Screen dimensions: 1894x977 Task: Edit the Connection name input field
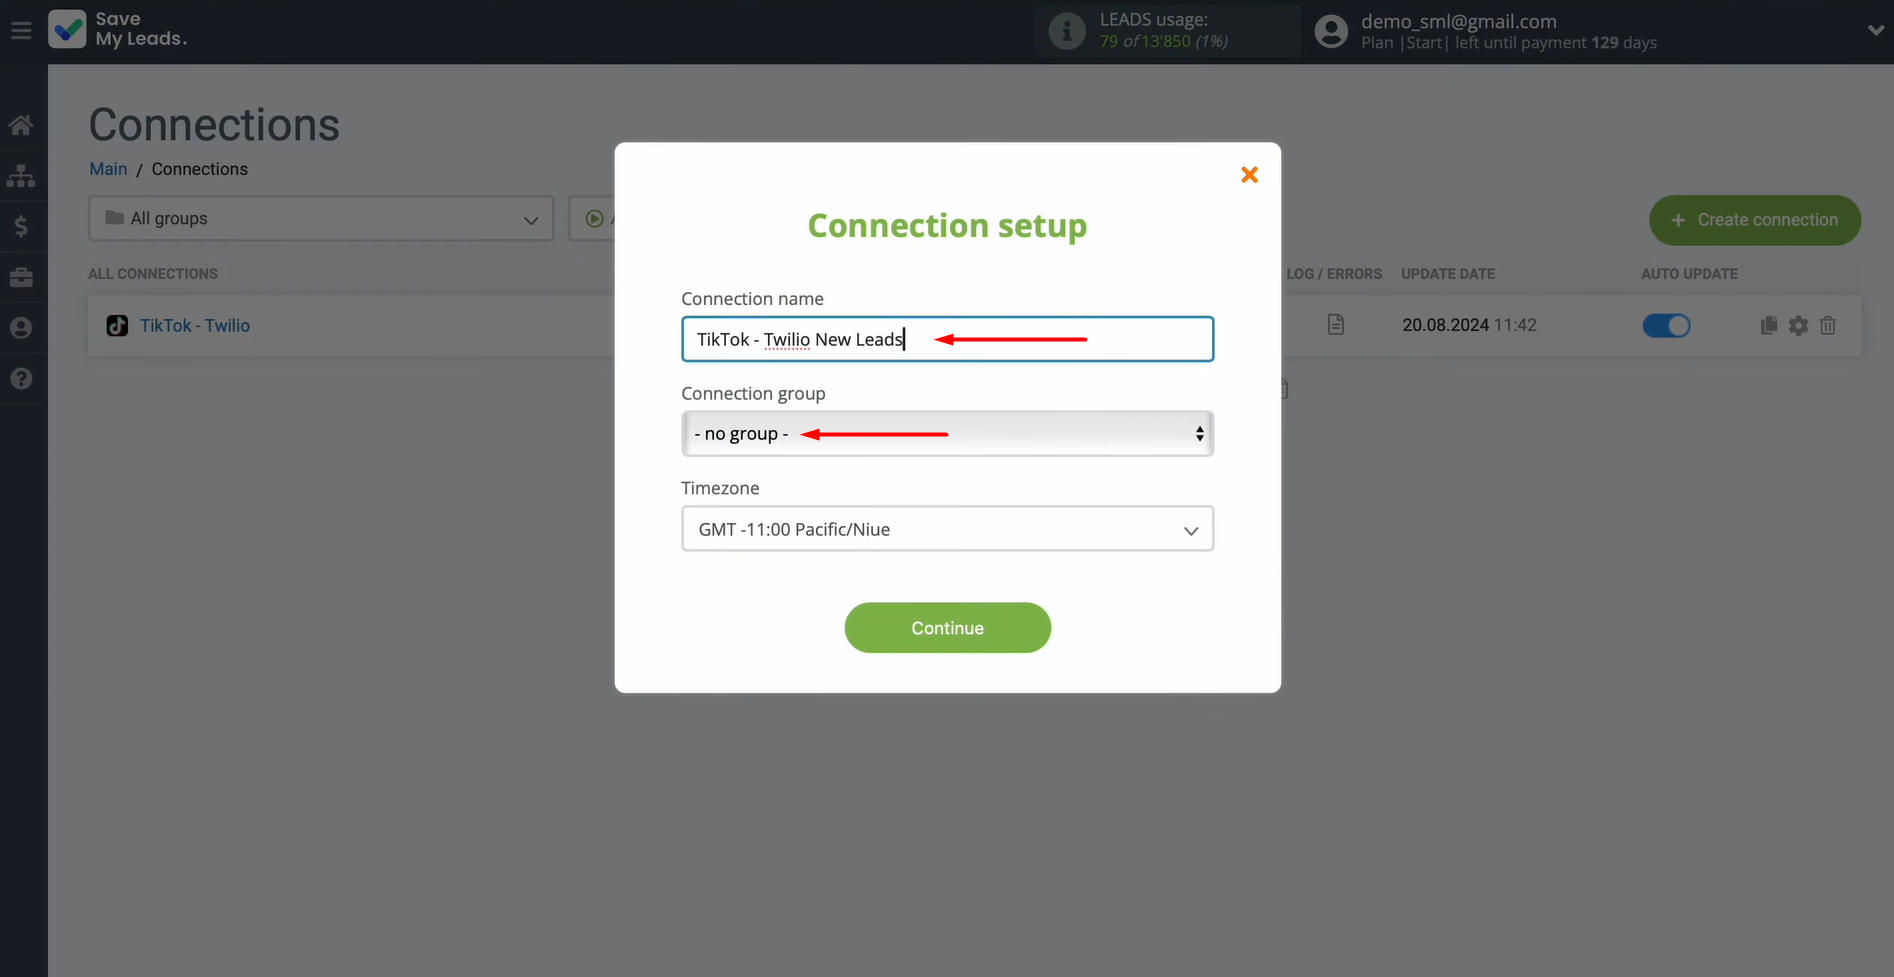[946, 339]
